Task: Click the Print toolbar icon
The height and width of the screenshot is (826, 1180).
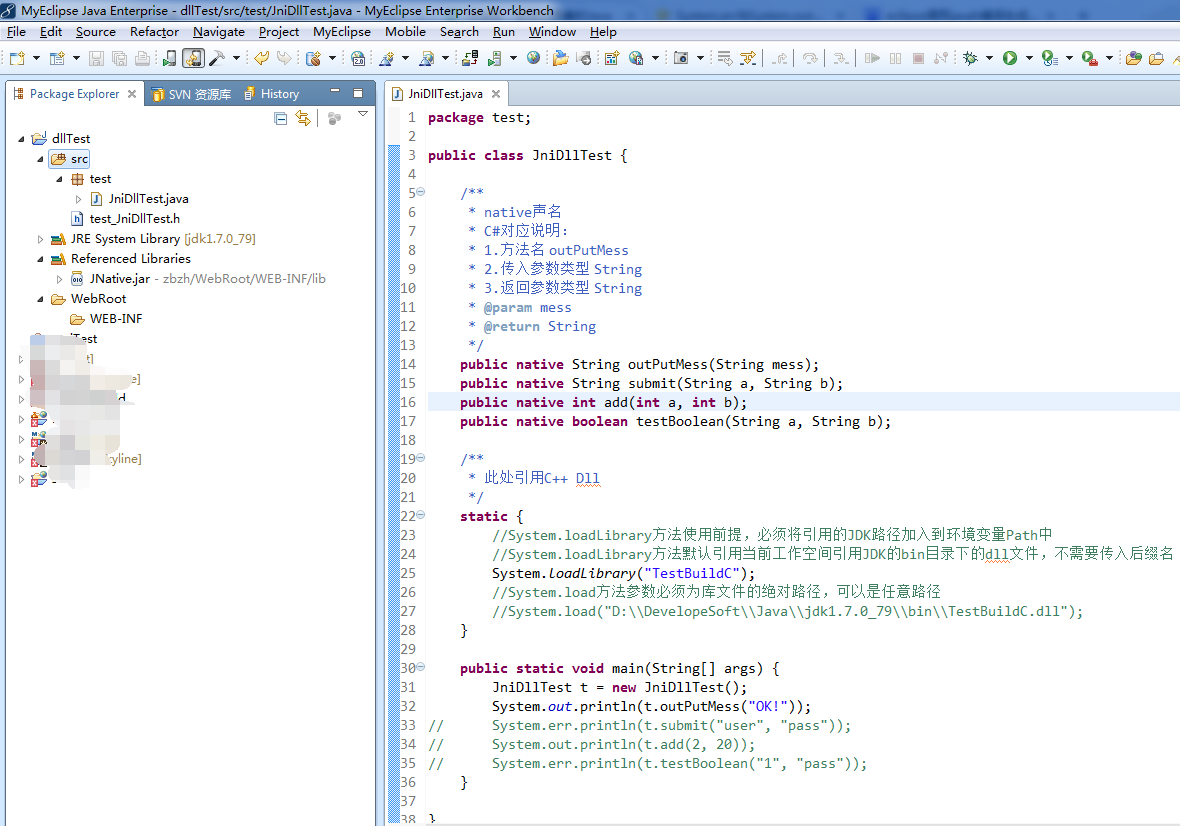Action: (x=142, y=58)
